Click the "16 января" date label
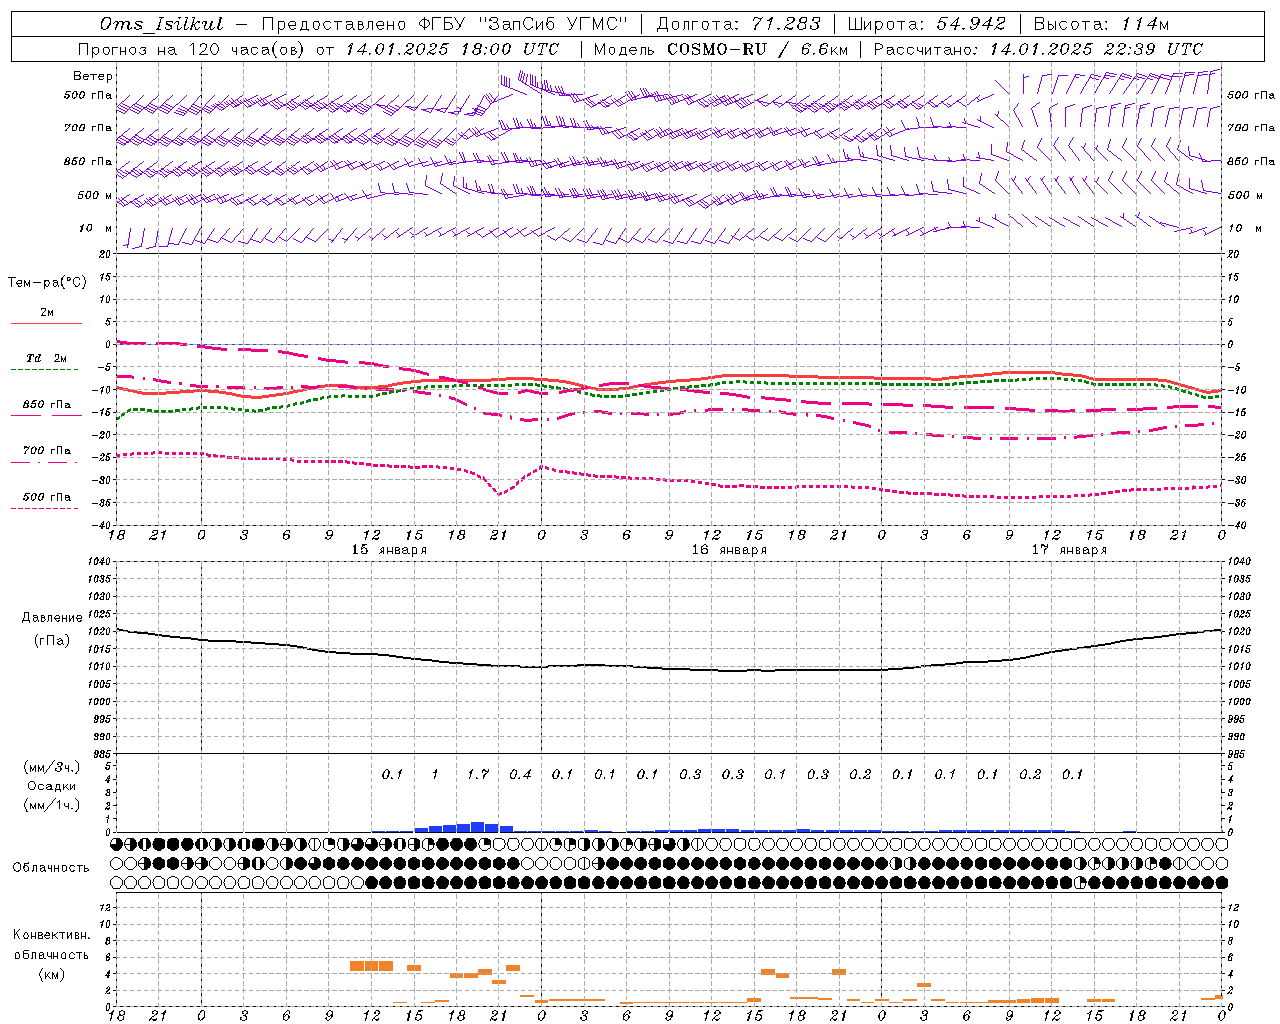The height and width of the screenshot is (1024, 1280). tap(729, 549)
